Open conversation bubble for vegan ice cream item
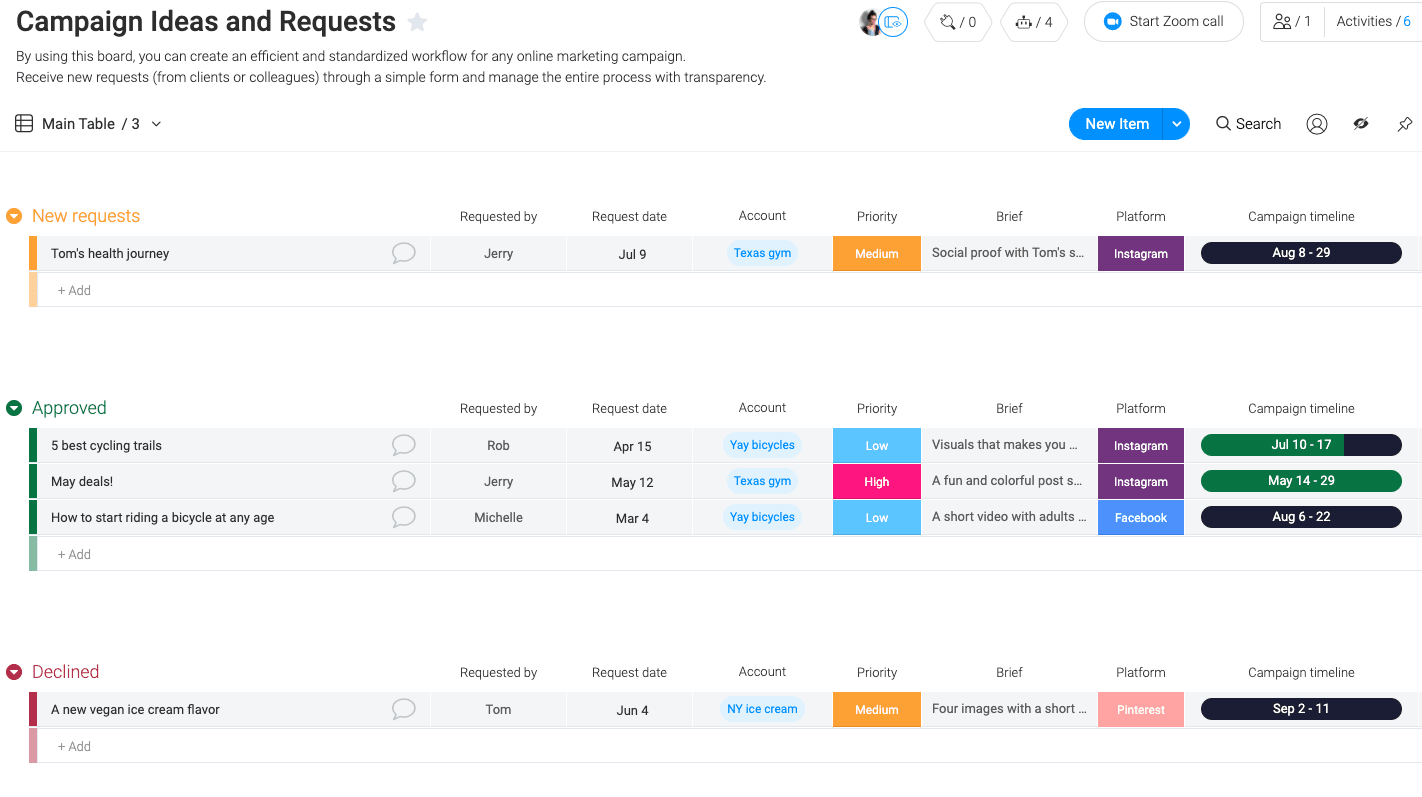 403,709
